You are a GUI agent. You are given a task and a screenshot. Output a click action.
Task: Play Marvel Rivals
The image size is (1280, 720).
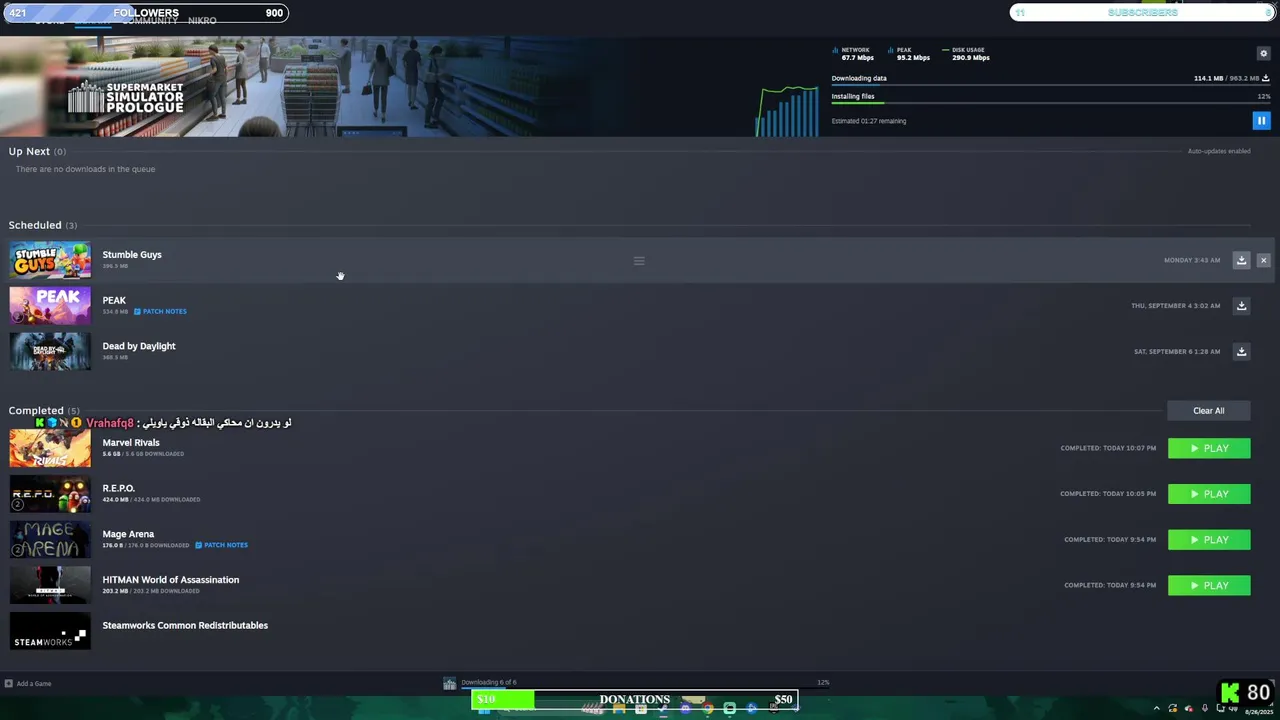click(x=1209, y=448)
